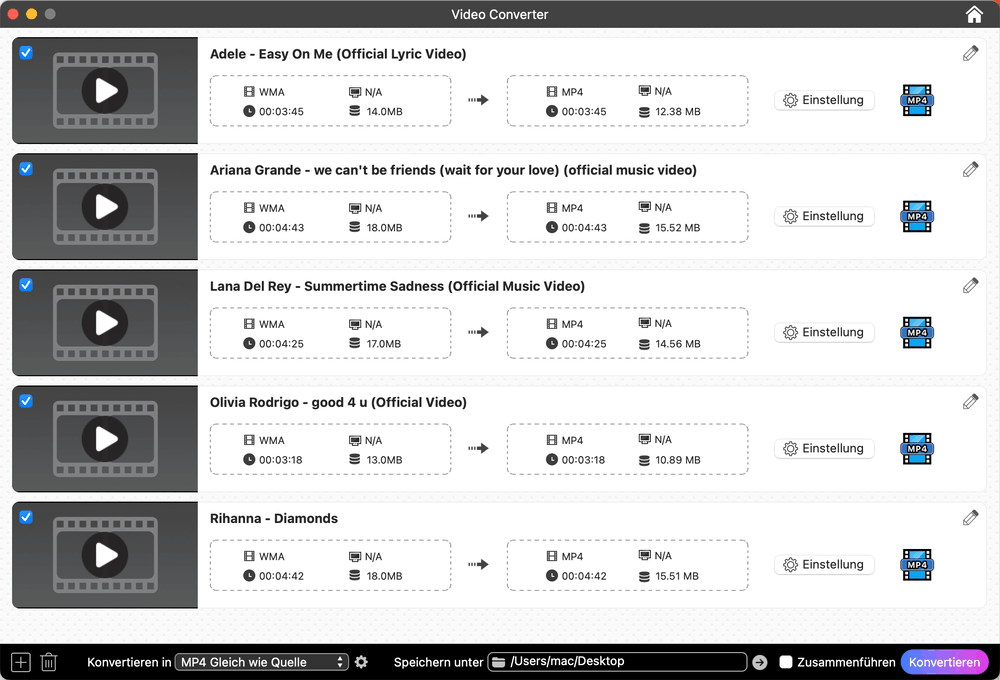Play the Ariana Grande video thumbnail
The width and height of the screenshot is (1000, 680).
click(104, 206)
